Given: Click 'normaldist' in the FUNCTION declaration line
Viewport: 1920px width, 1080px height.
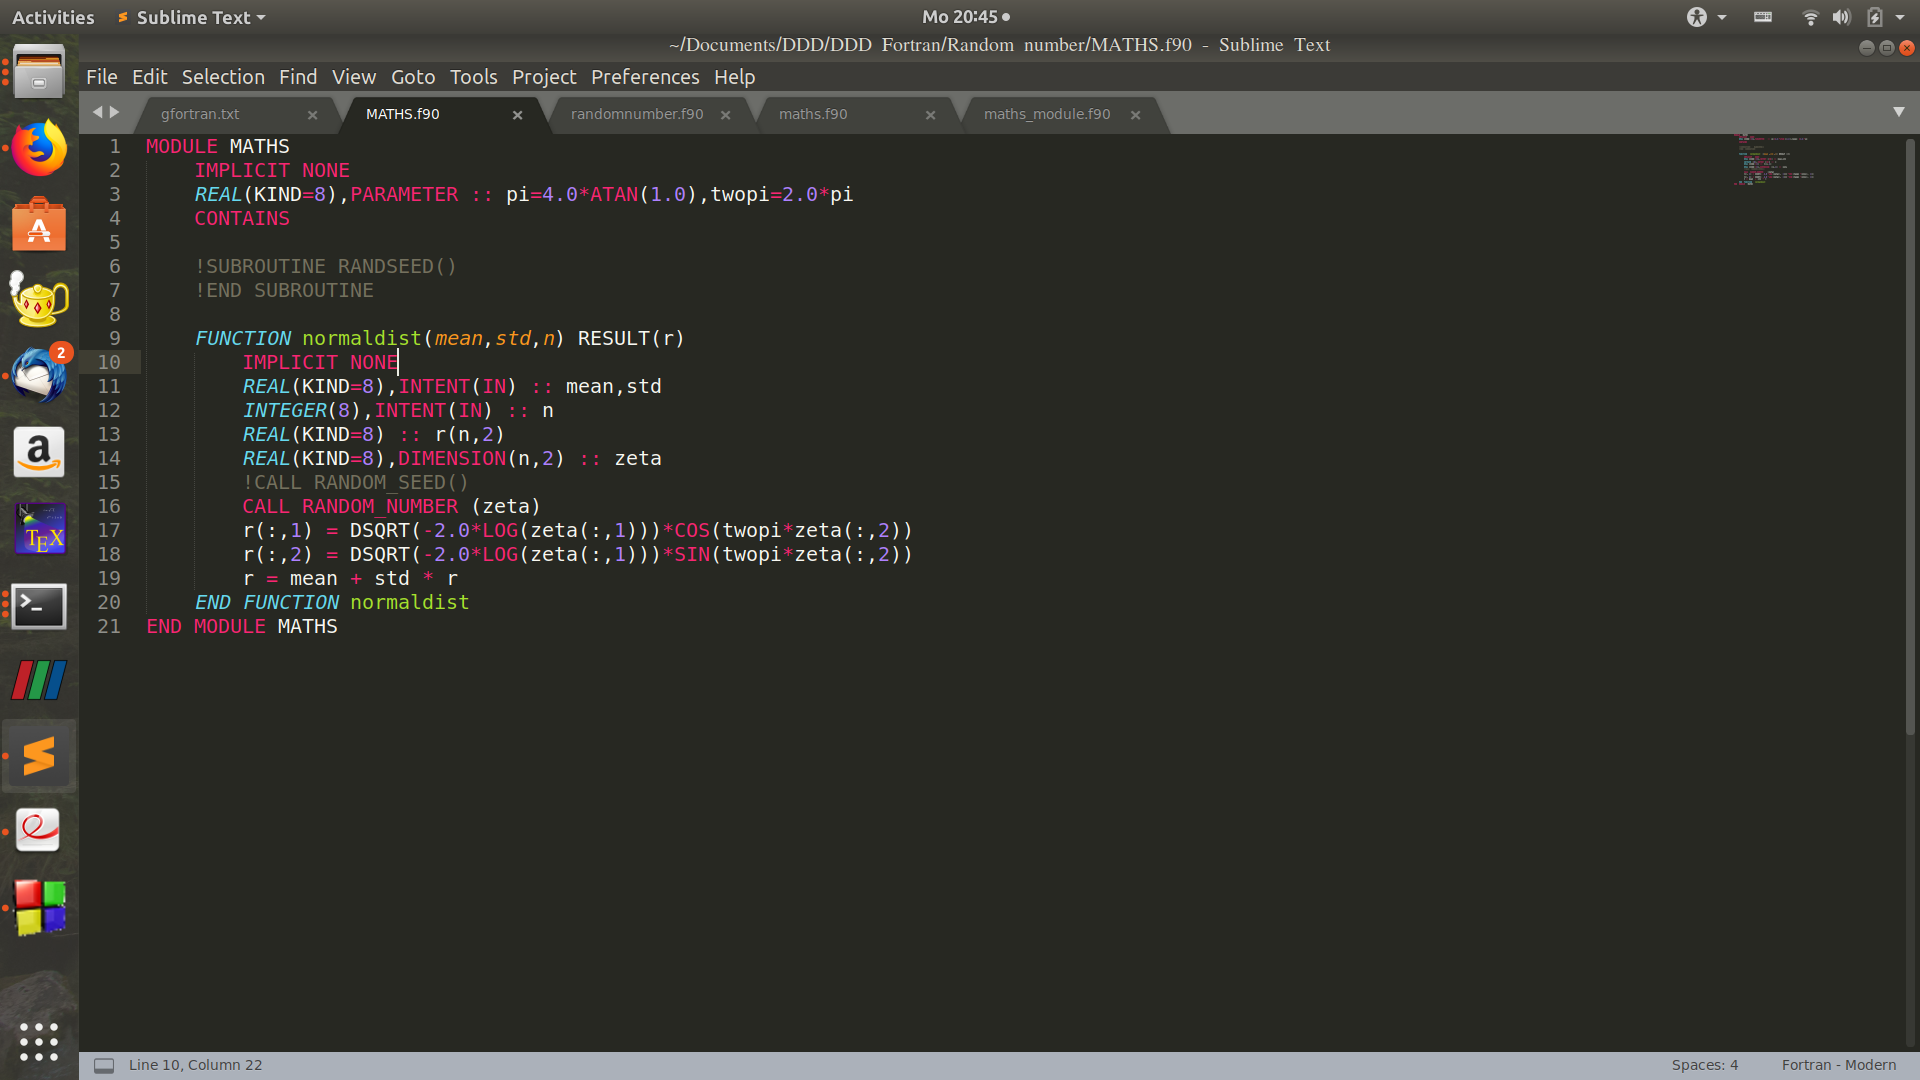Looking at the screenshot, I should [362, 338].
